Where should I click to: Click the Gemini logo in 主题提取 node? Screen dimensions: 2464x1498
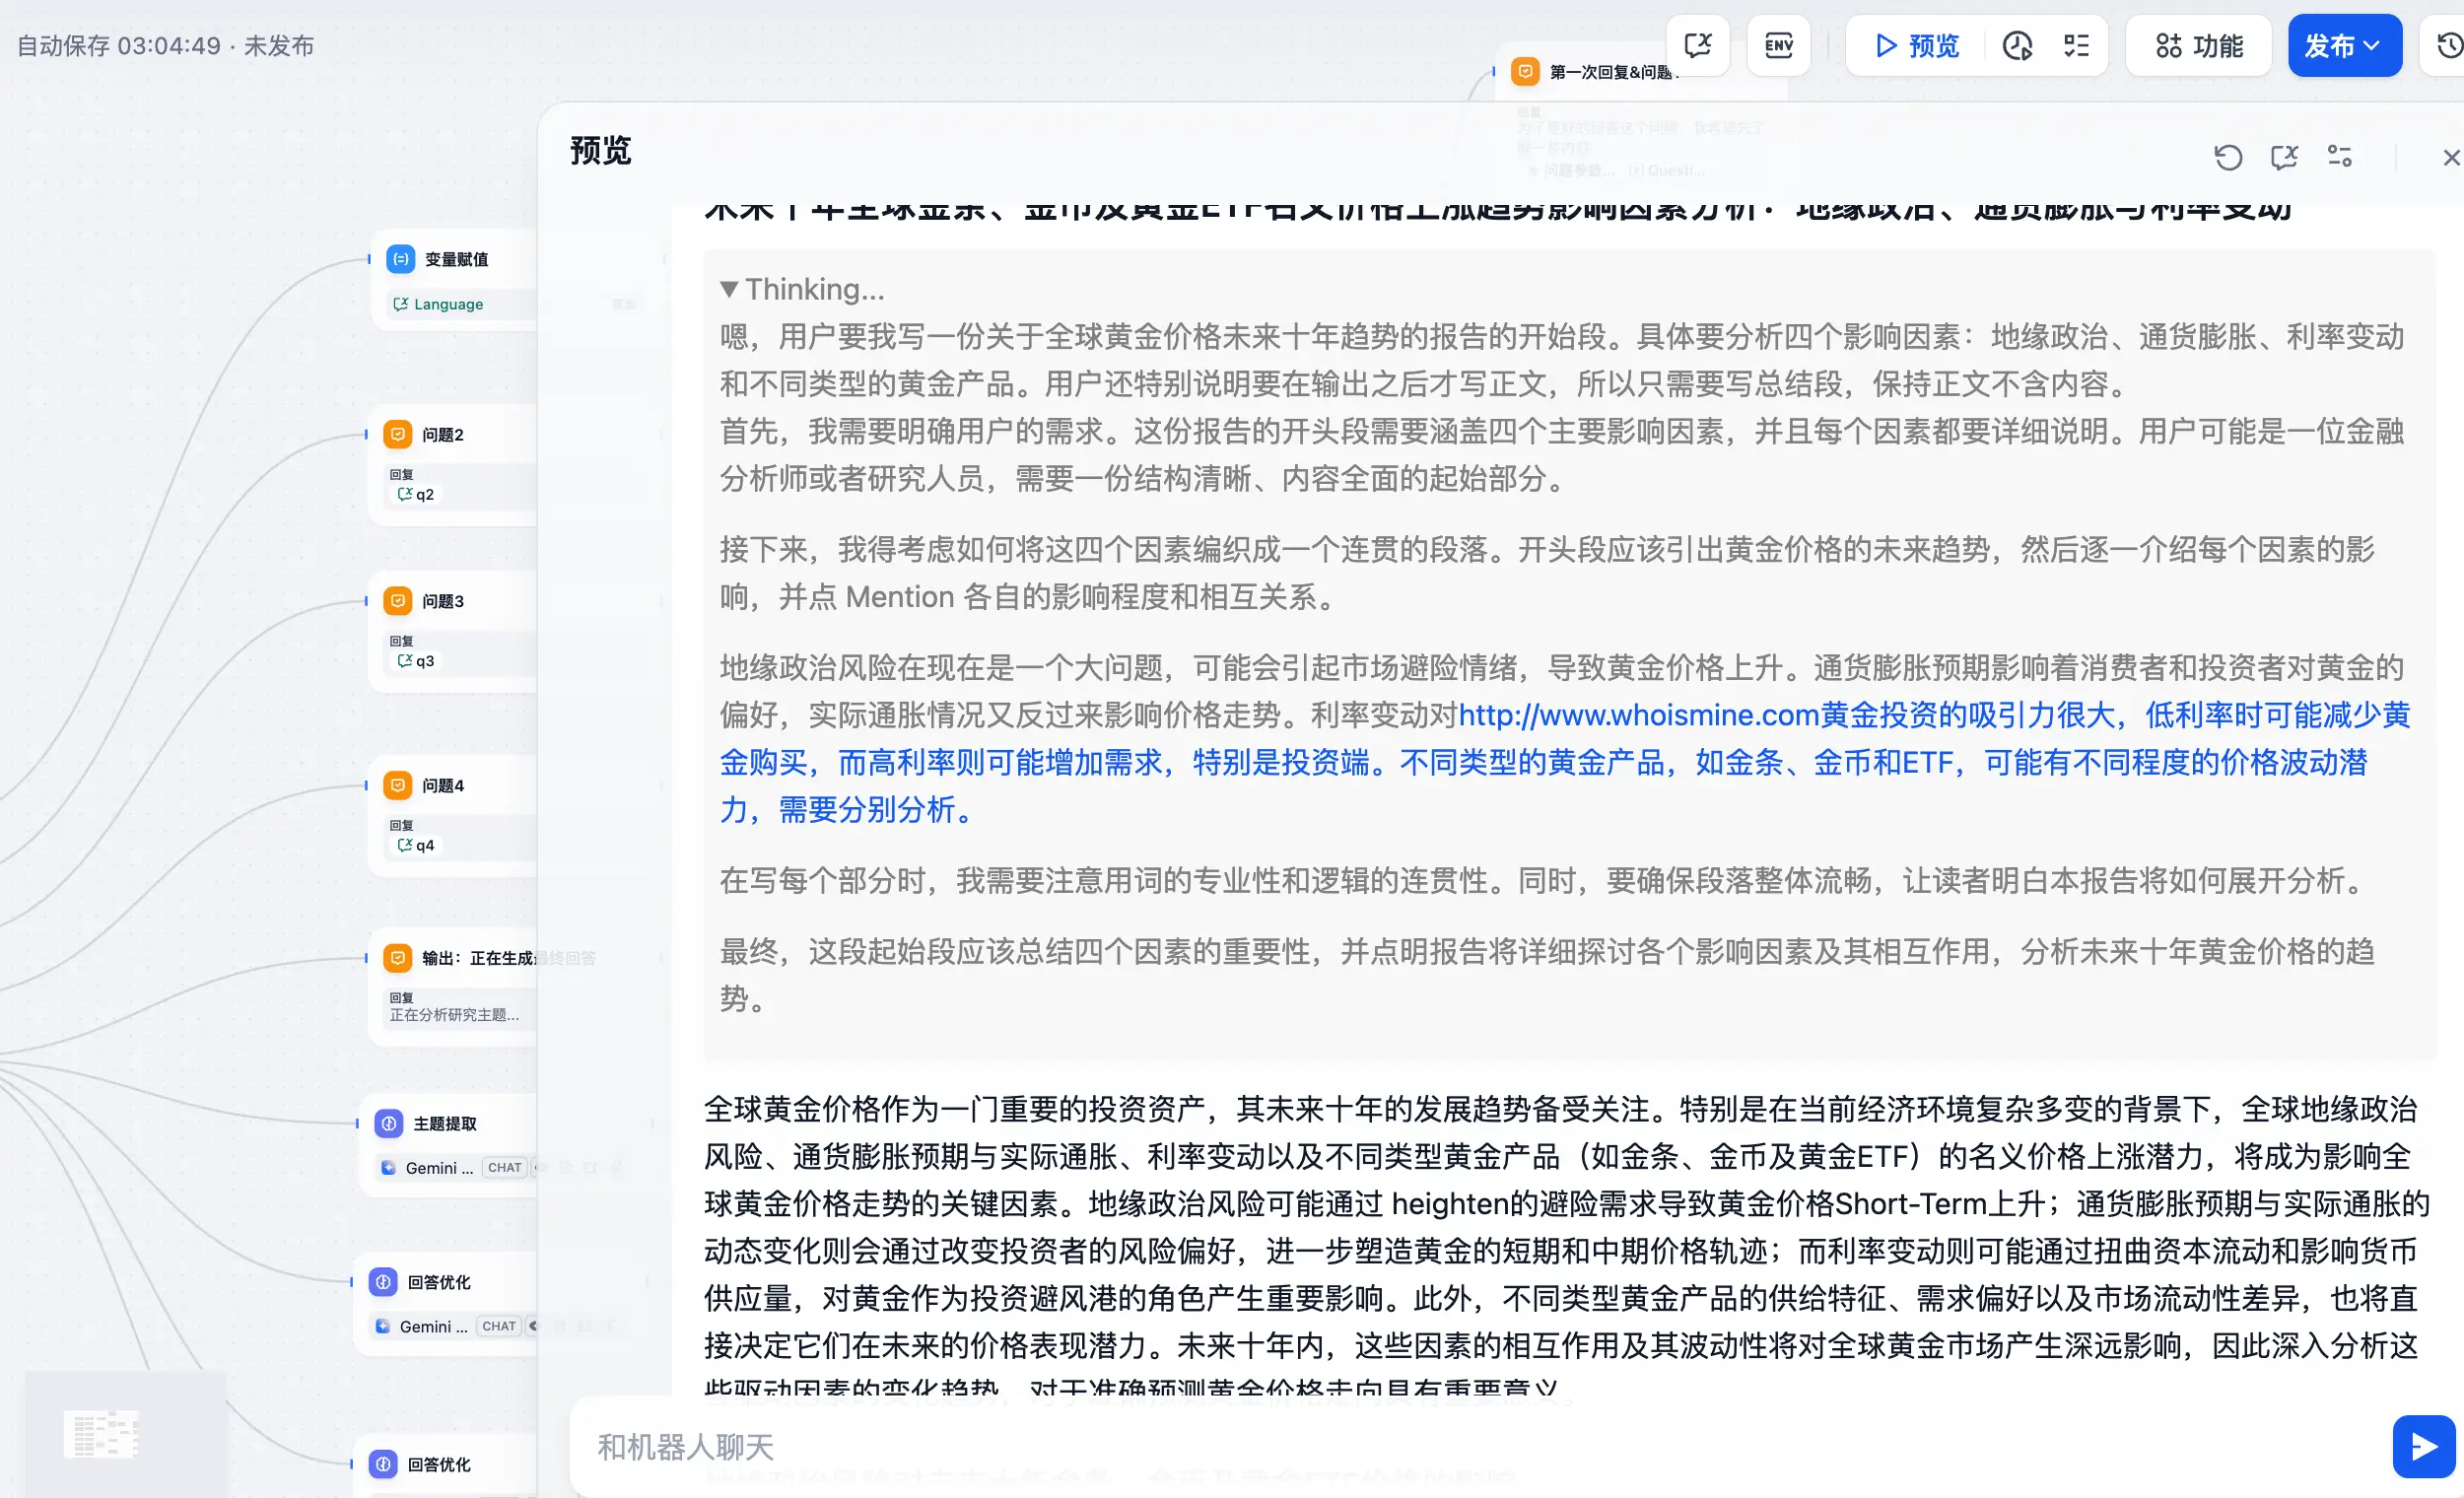tap(388, 1167)
